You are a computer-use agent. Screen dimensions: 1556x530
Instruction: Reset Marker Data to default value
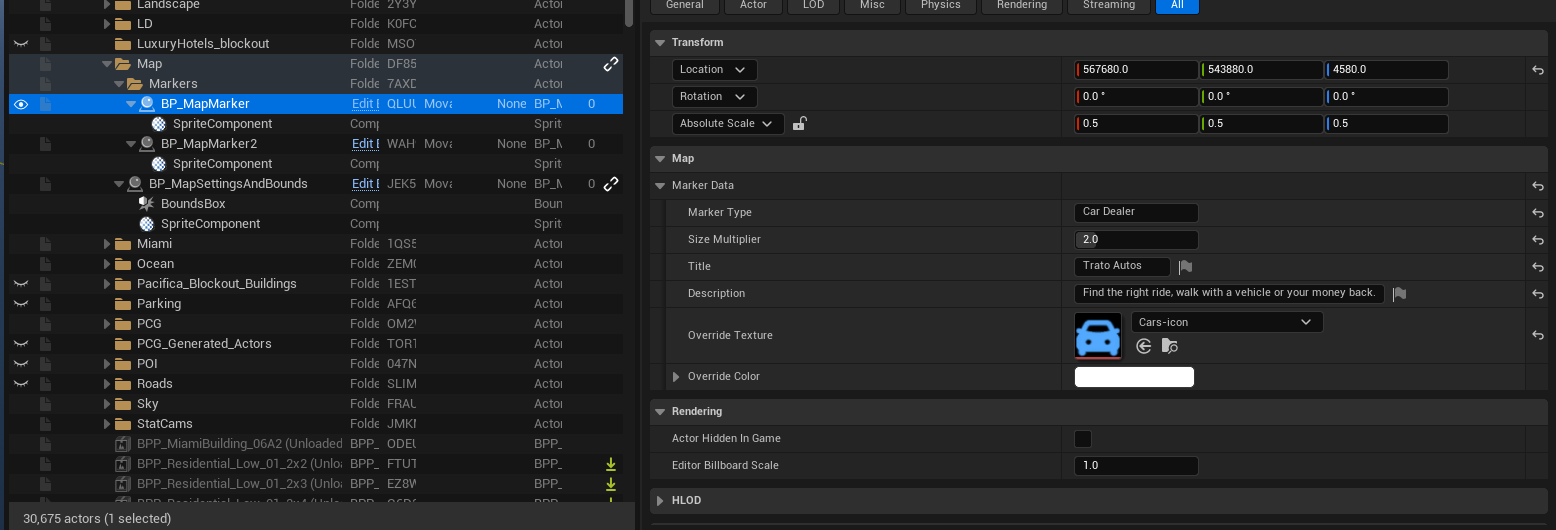(1538, 186)
